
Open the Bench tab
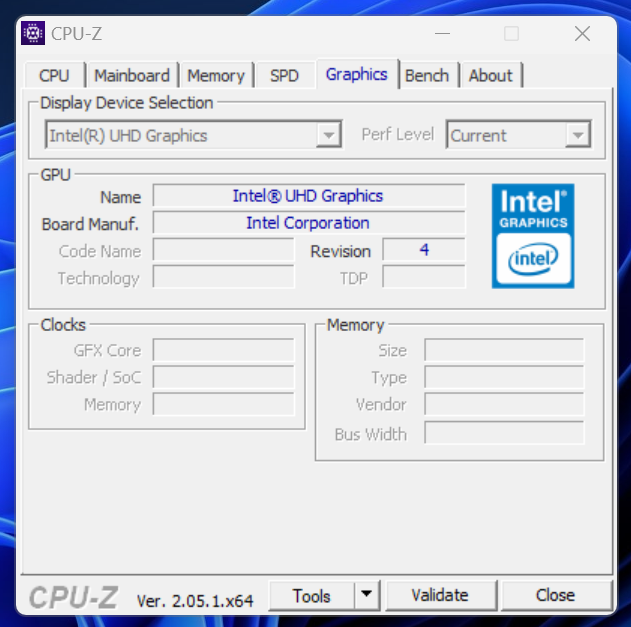pos(427,76)
